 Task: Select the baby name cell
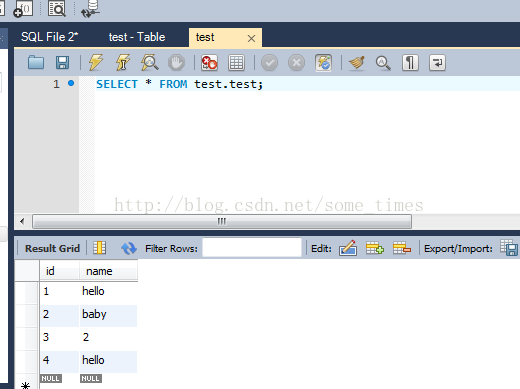click(108, 315)
